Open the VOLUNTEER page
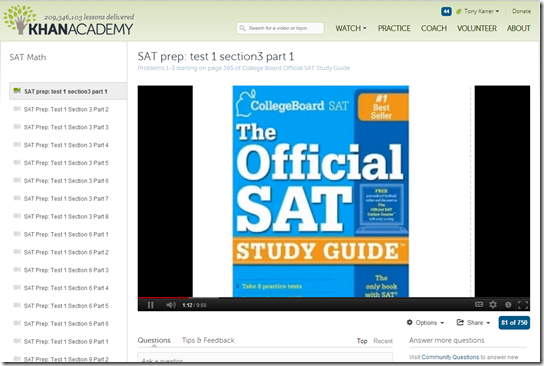The height and width of the screenshot is (366, 544). [x=477, y=28]
